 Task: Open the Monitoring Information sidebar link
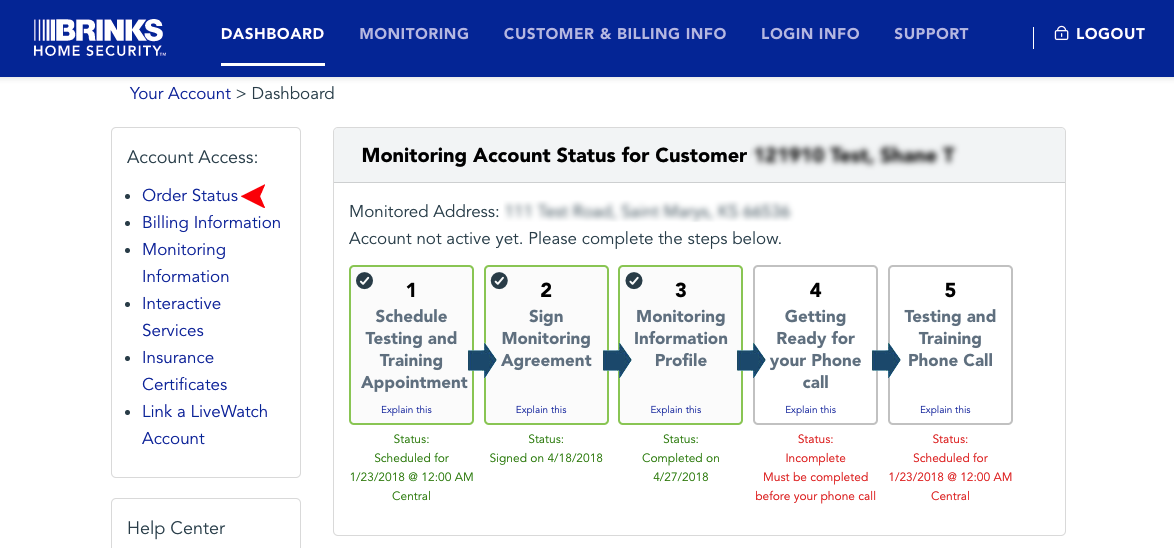pyautogui.click(x=184, y=263)
